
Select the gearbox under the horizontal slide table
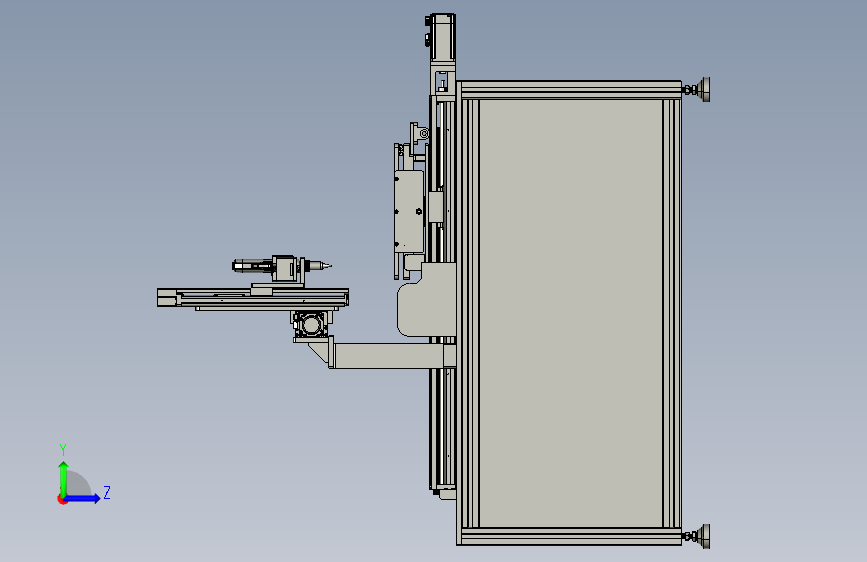[x=310, y=324]
